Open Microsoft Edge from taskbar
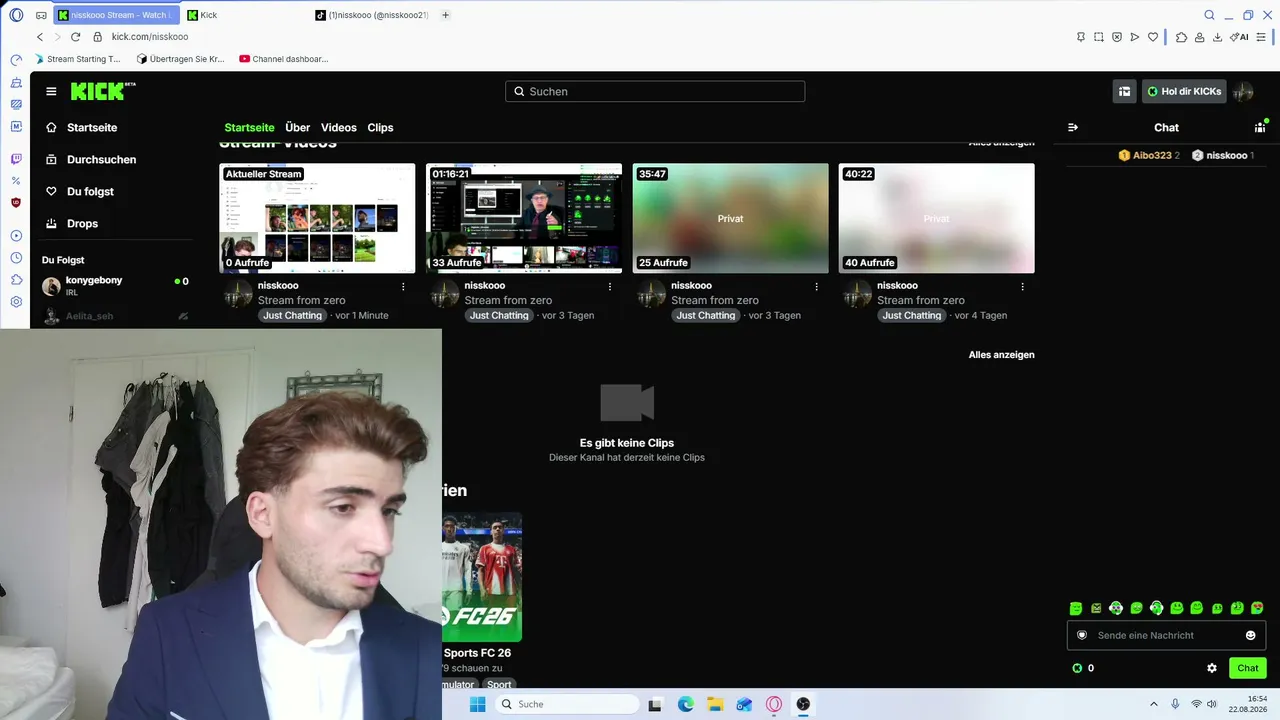This screenshot has width=1280, height=720. pos(686,704)
